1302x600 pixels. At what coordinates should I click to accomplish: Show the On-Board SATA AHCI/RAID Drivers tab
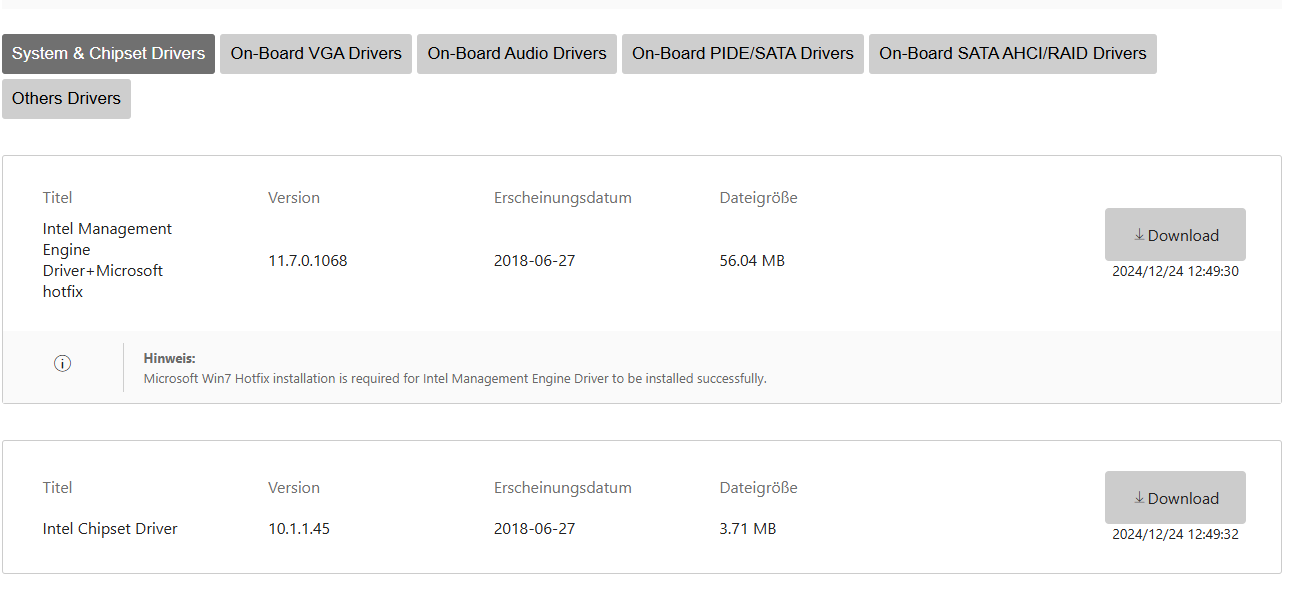1013,54
